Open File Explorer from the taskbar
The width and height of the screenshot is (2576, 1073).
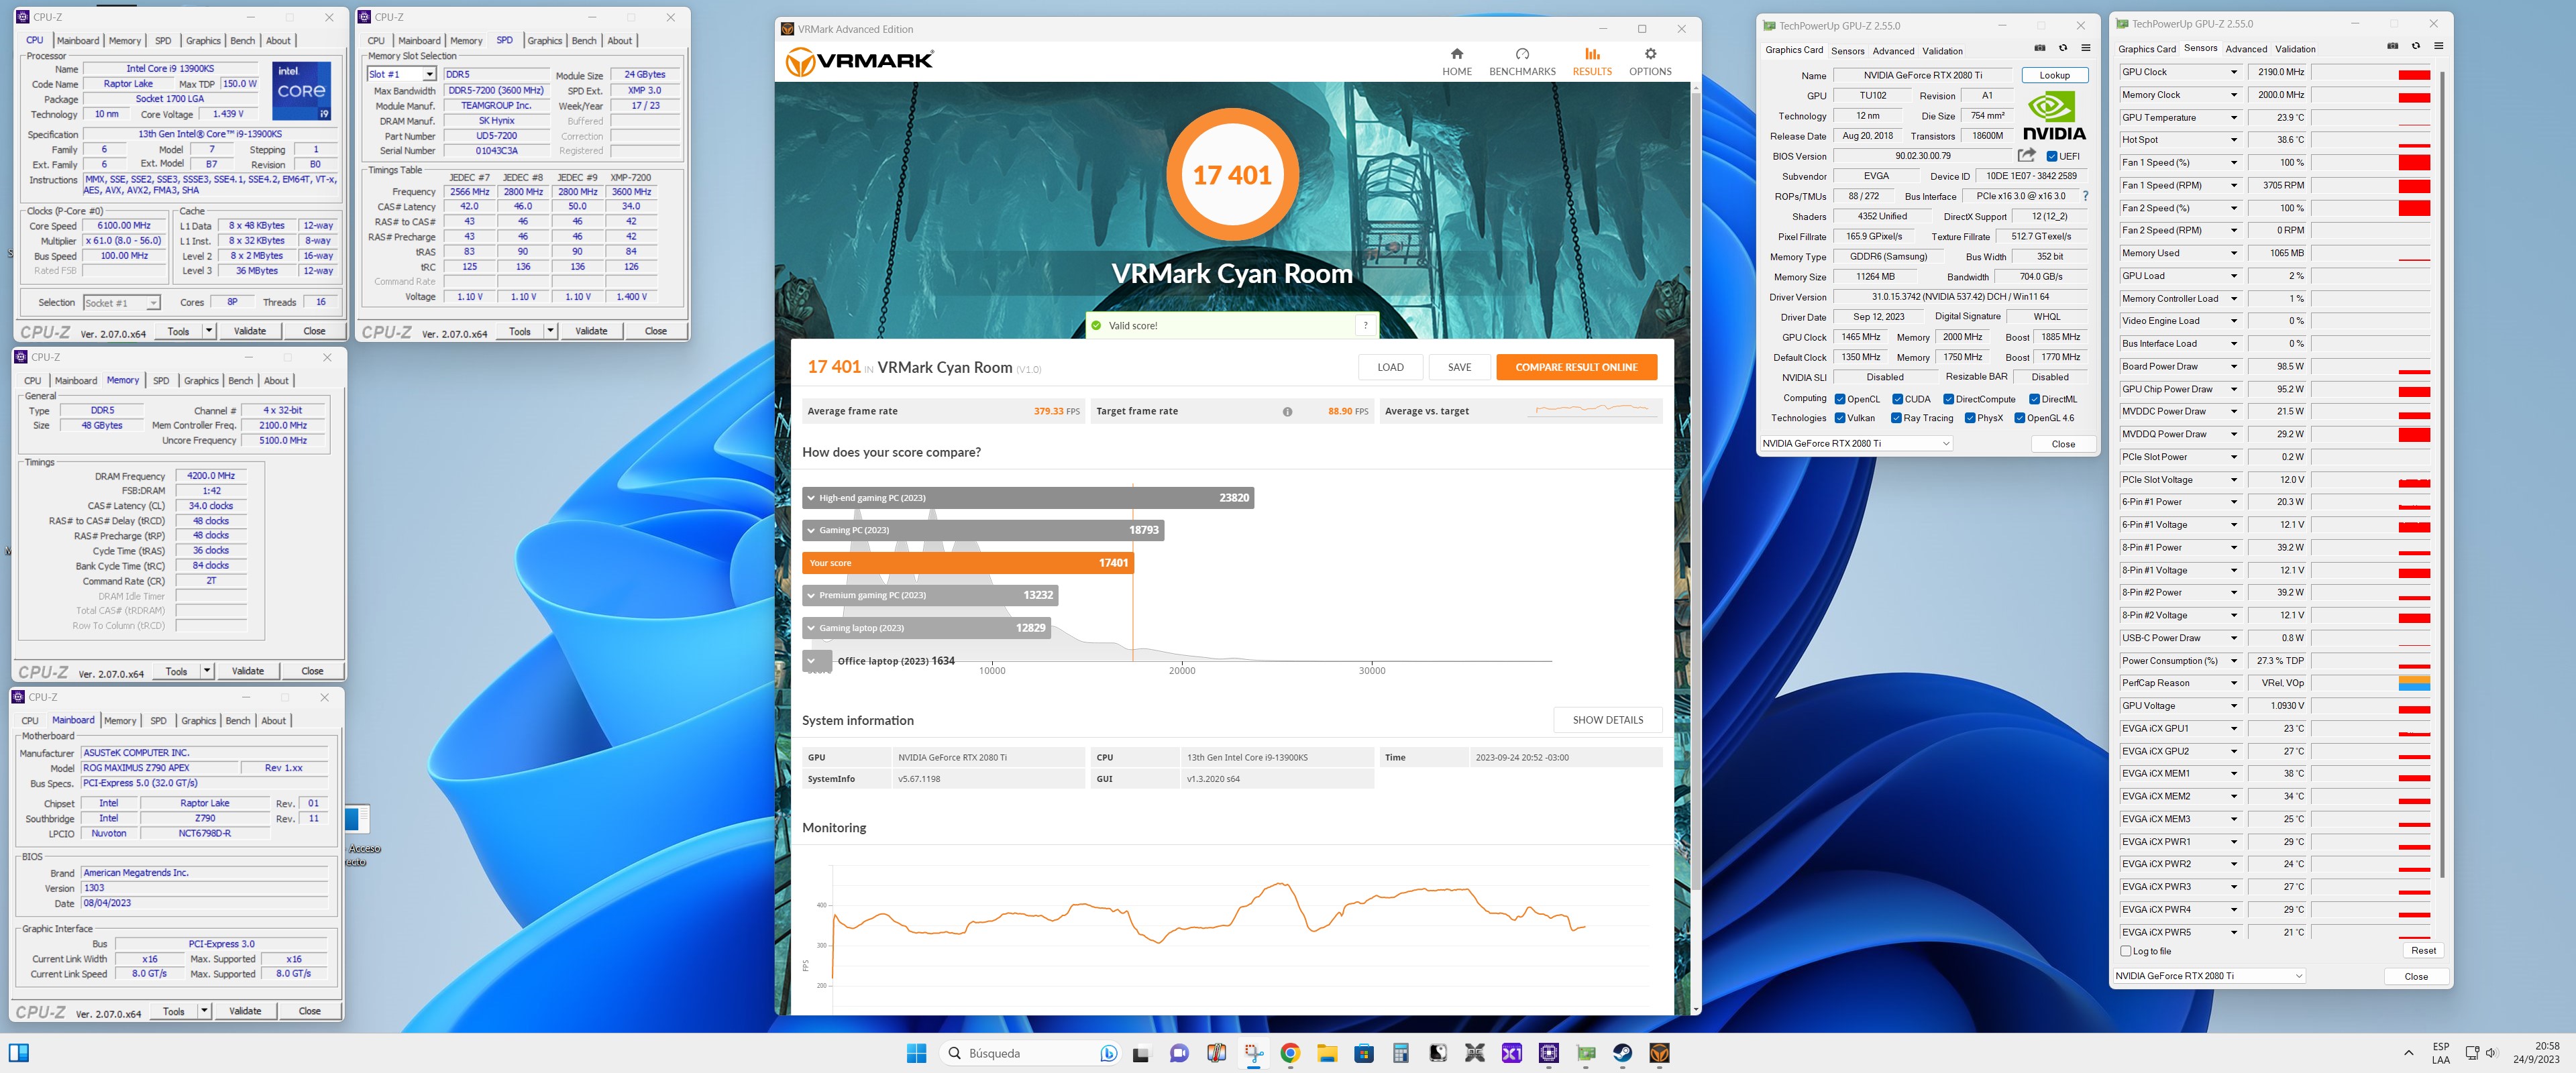(1326, 1053)
